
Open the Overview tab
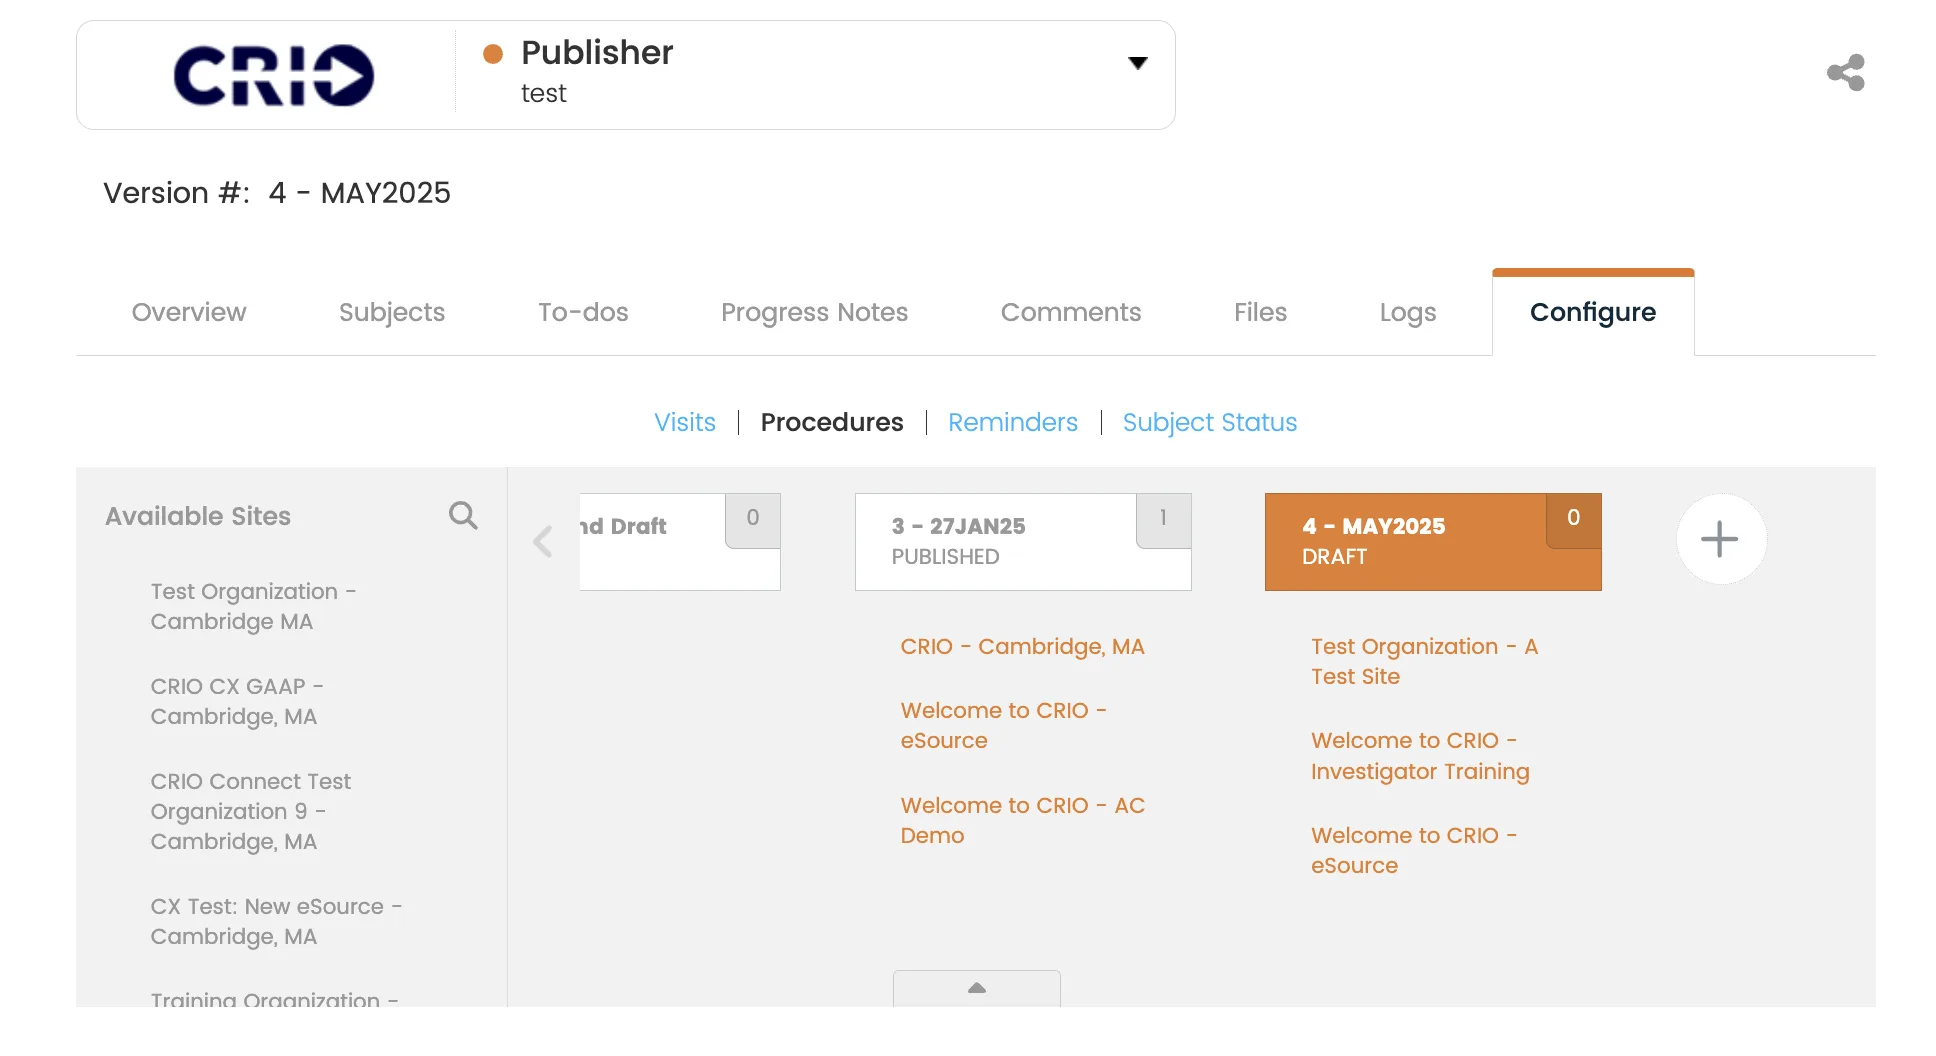tap(189, 312)
